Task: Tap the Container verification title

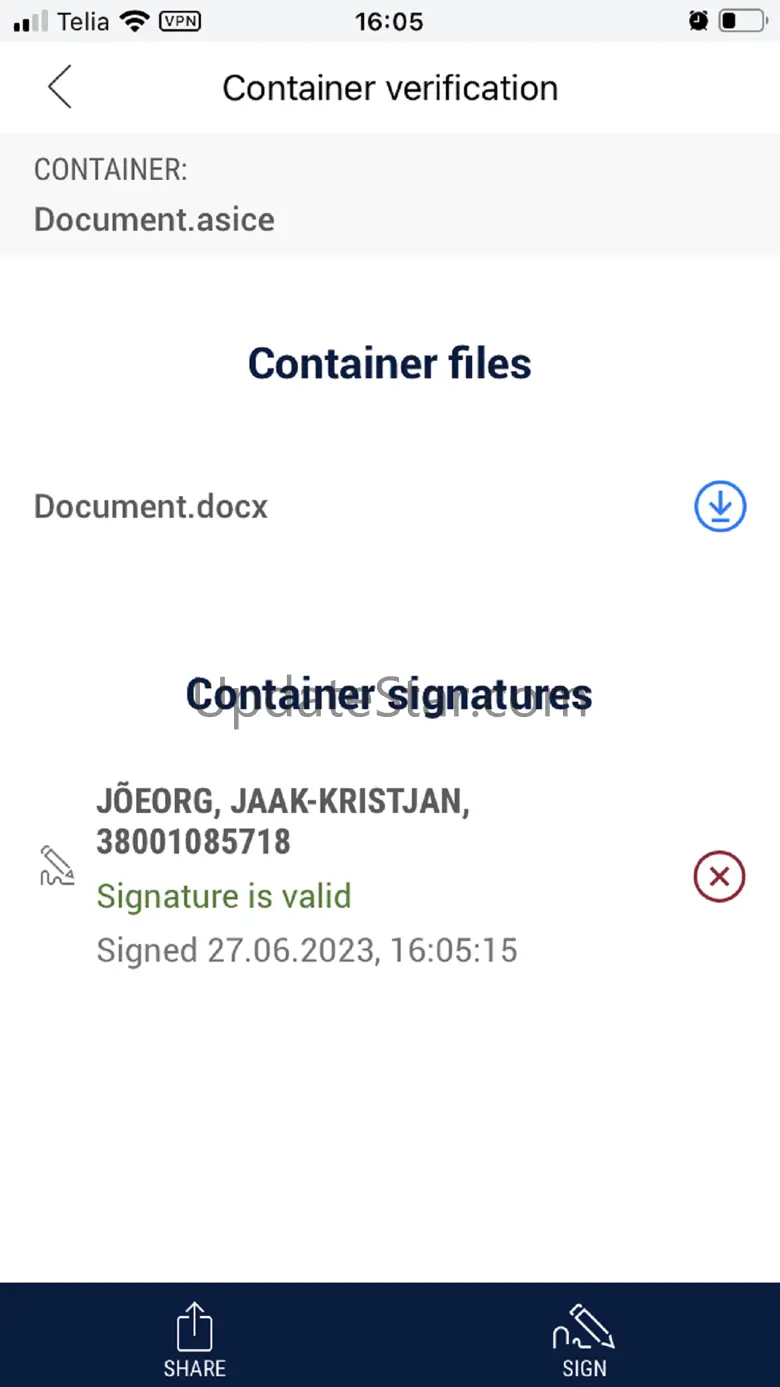Action: 390,88
